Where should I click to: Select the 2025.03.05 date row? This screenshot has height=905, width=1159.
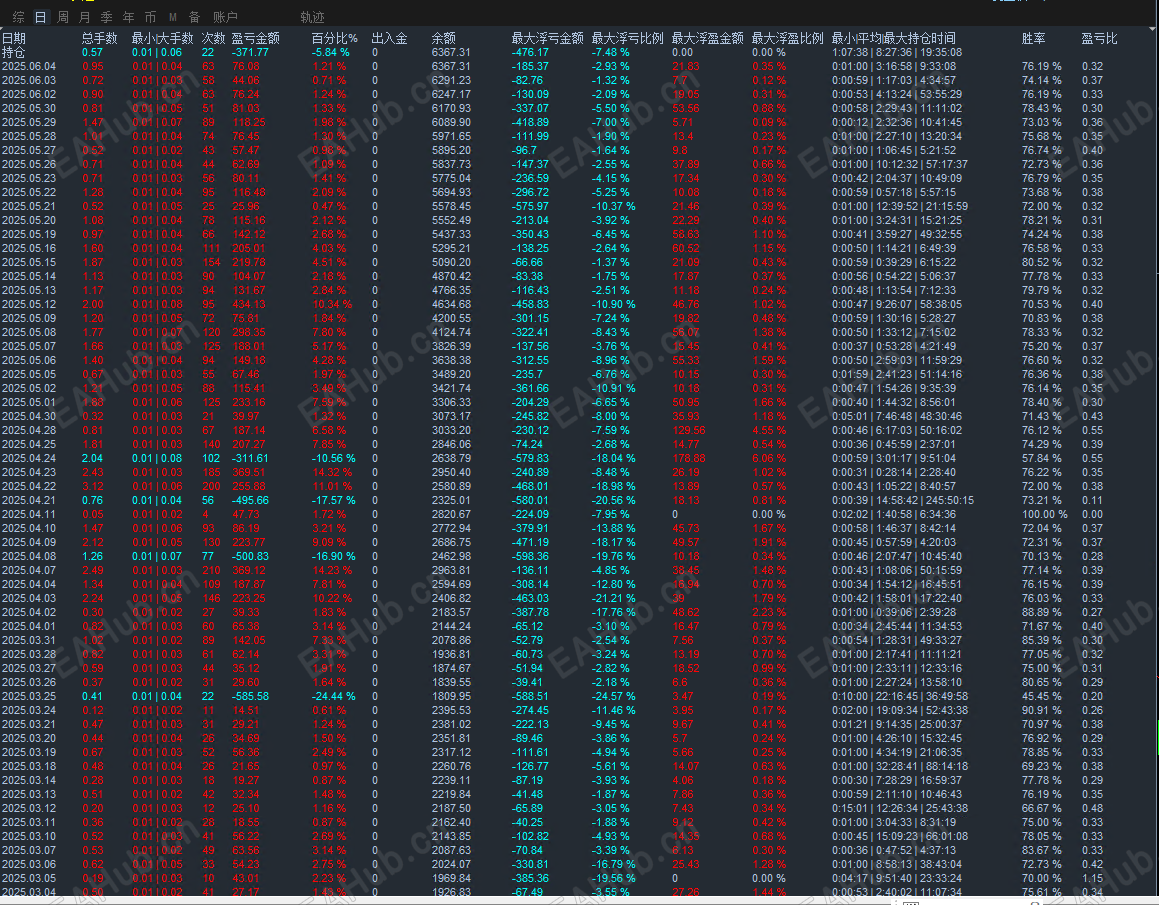pos(29,878)
